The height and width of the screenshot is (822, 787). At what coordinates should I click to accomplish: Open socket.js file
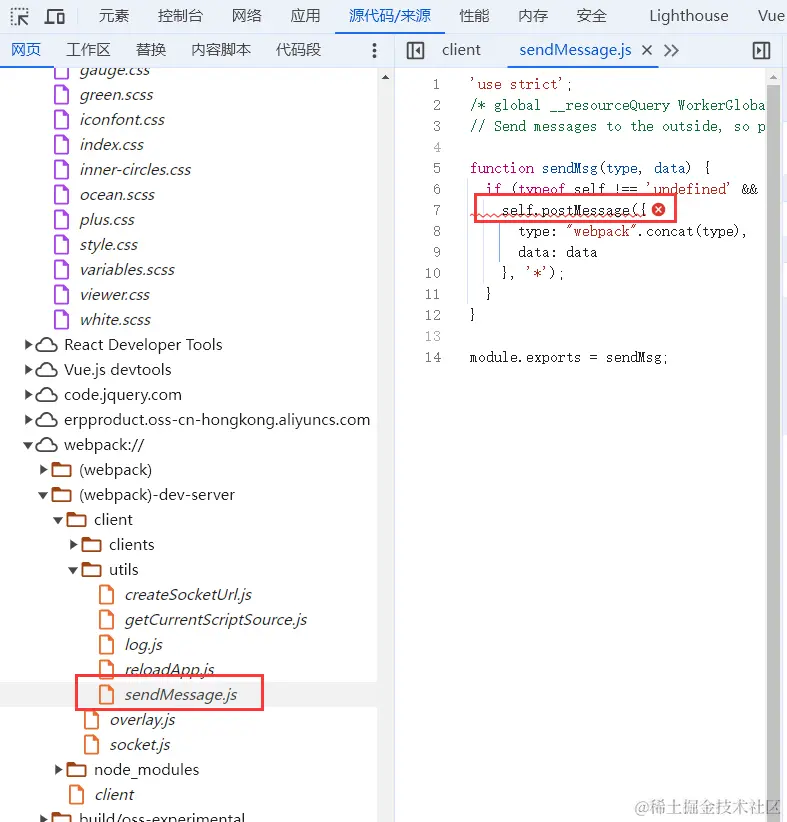[139, 744]
